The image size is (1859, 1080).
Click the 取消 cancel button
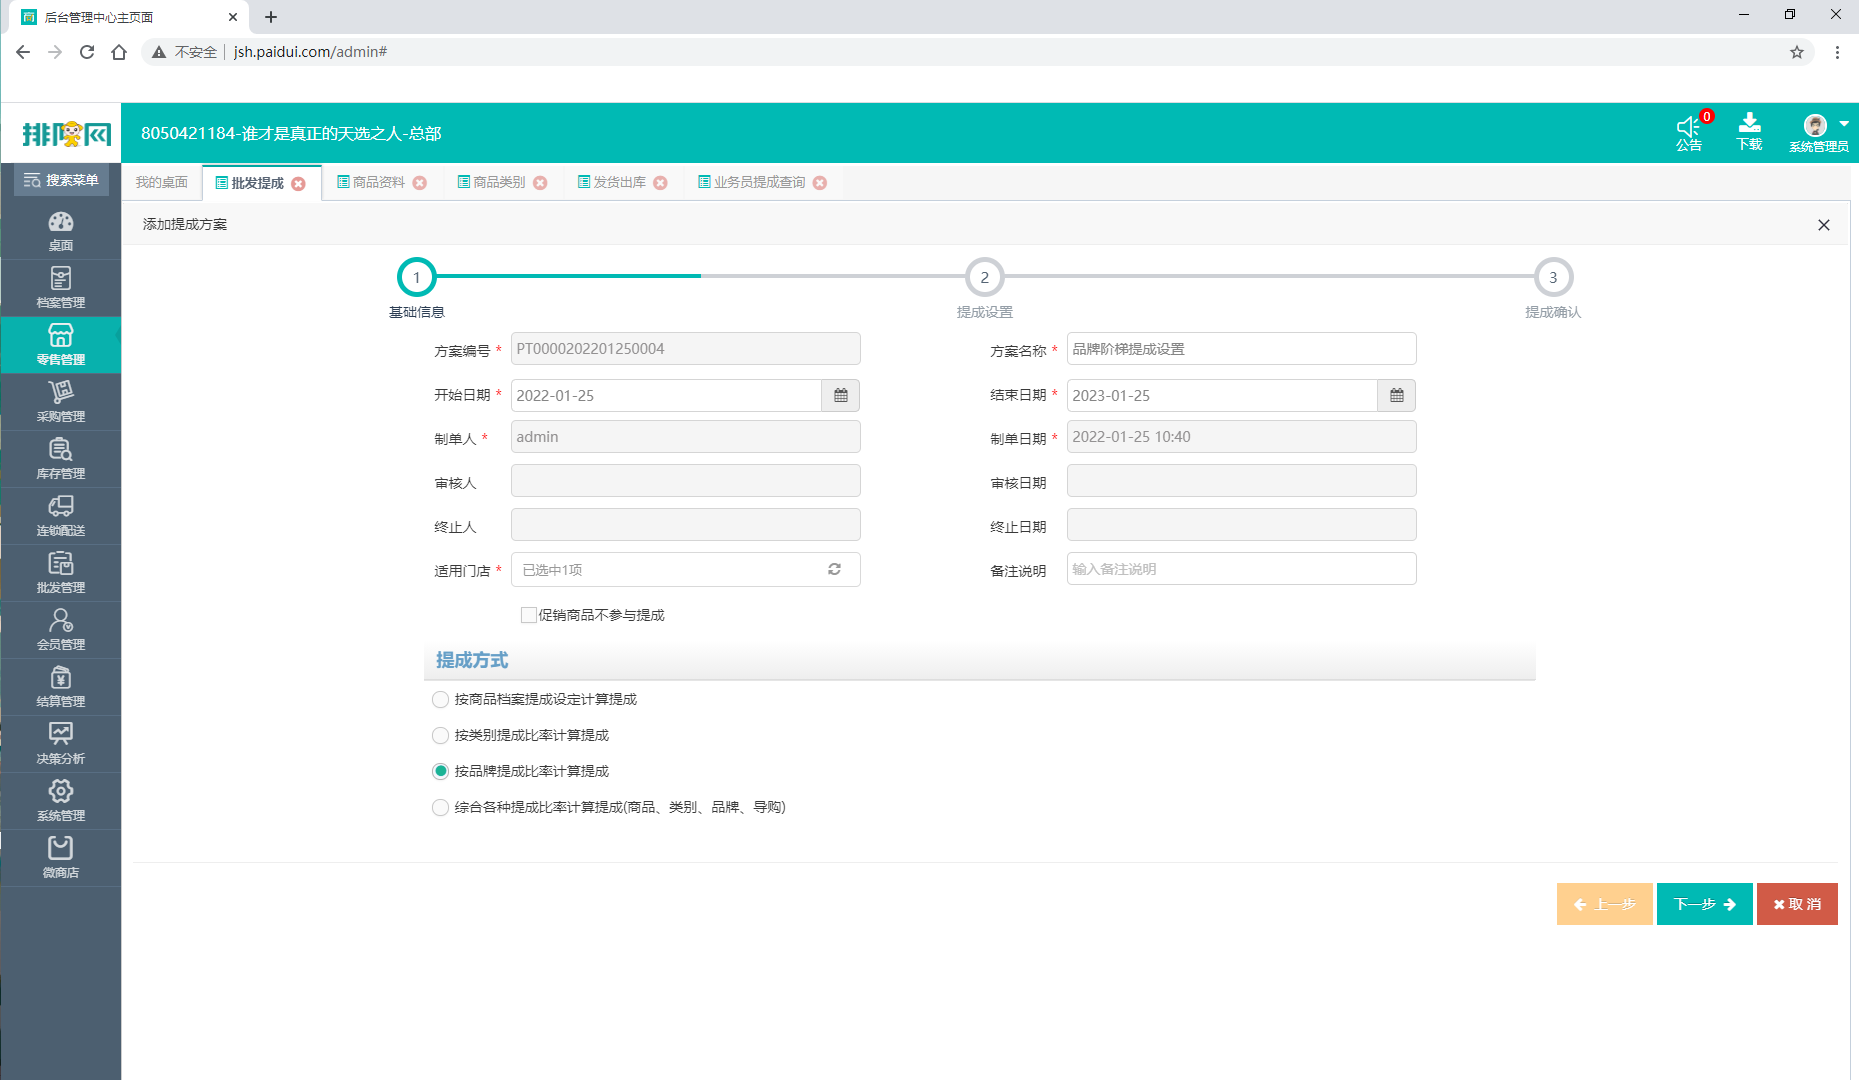tap(1797, 904)
